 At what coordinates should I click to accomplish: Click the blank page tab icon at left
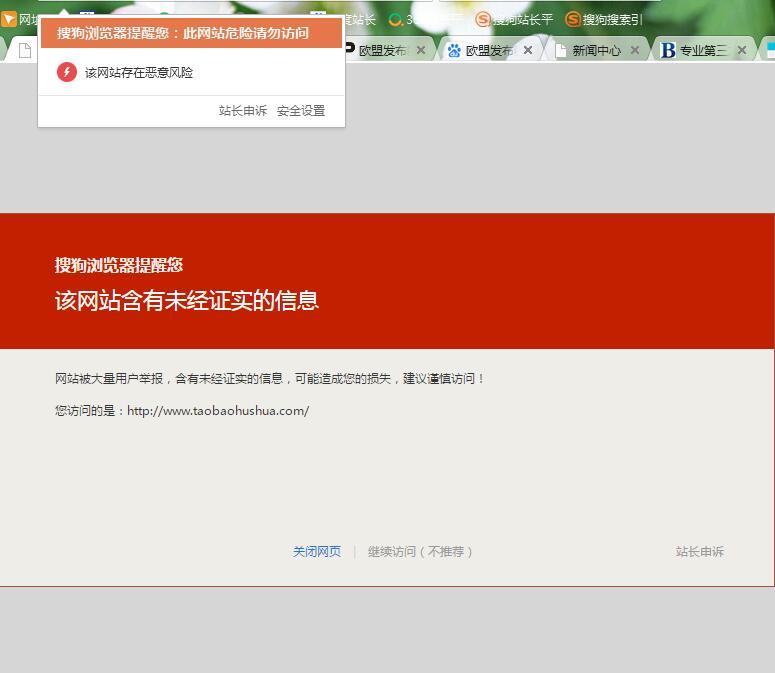pyautogui.click(x=25, y=50)
